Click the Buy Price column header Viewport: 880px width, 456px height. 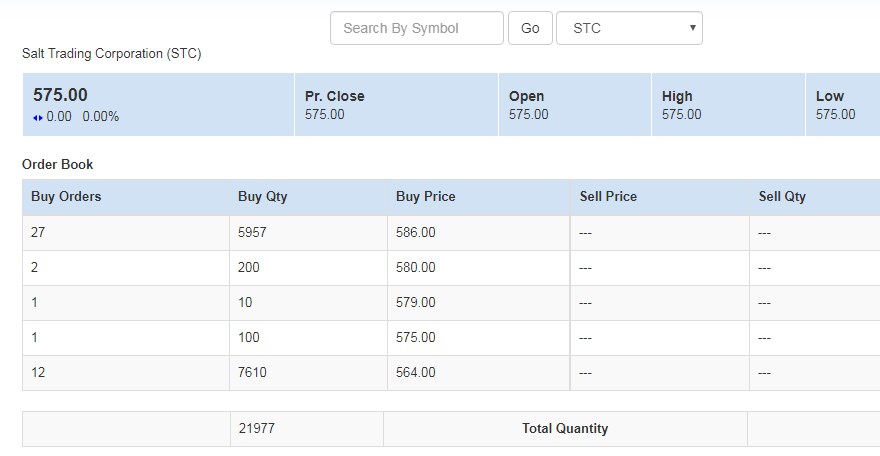coord(425,197)
